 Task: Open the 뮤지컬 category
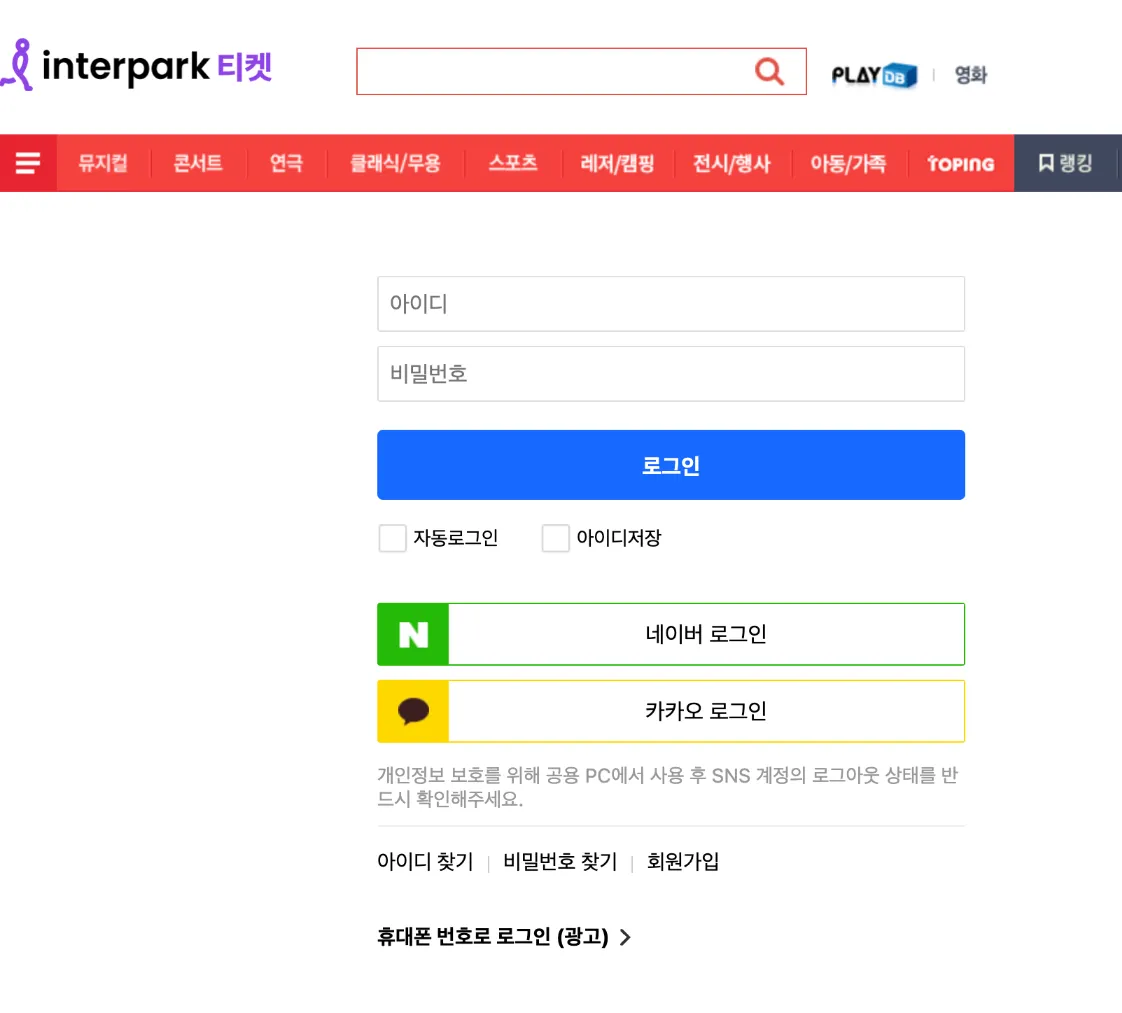click(x=103, y=163)
